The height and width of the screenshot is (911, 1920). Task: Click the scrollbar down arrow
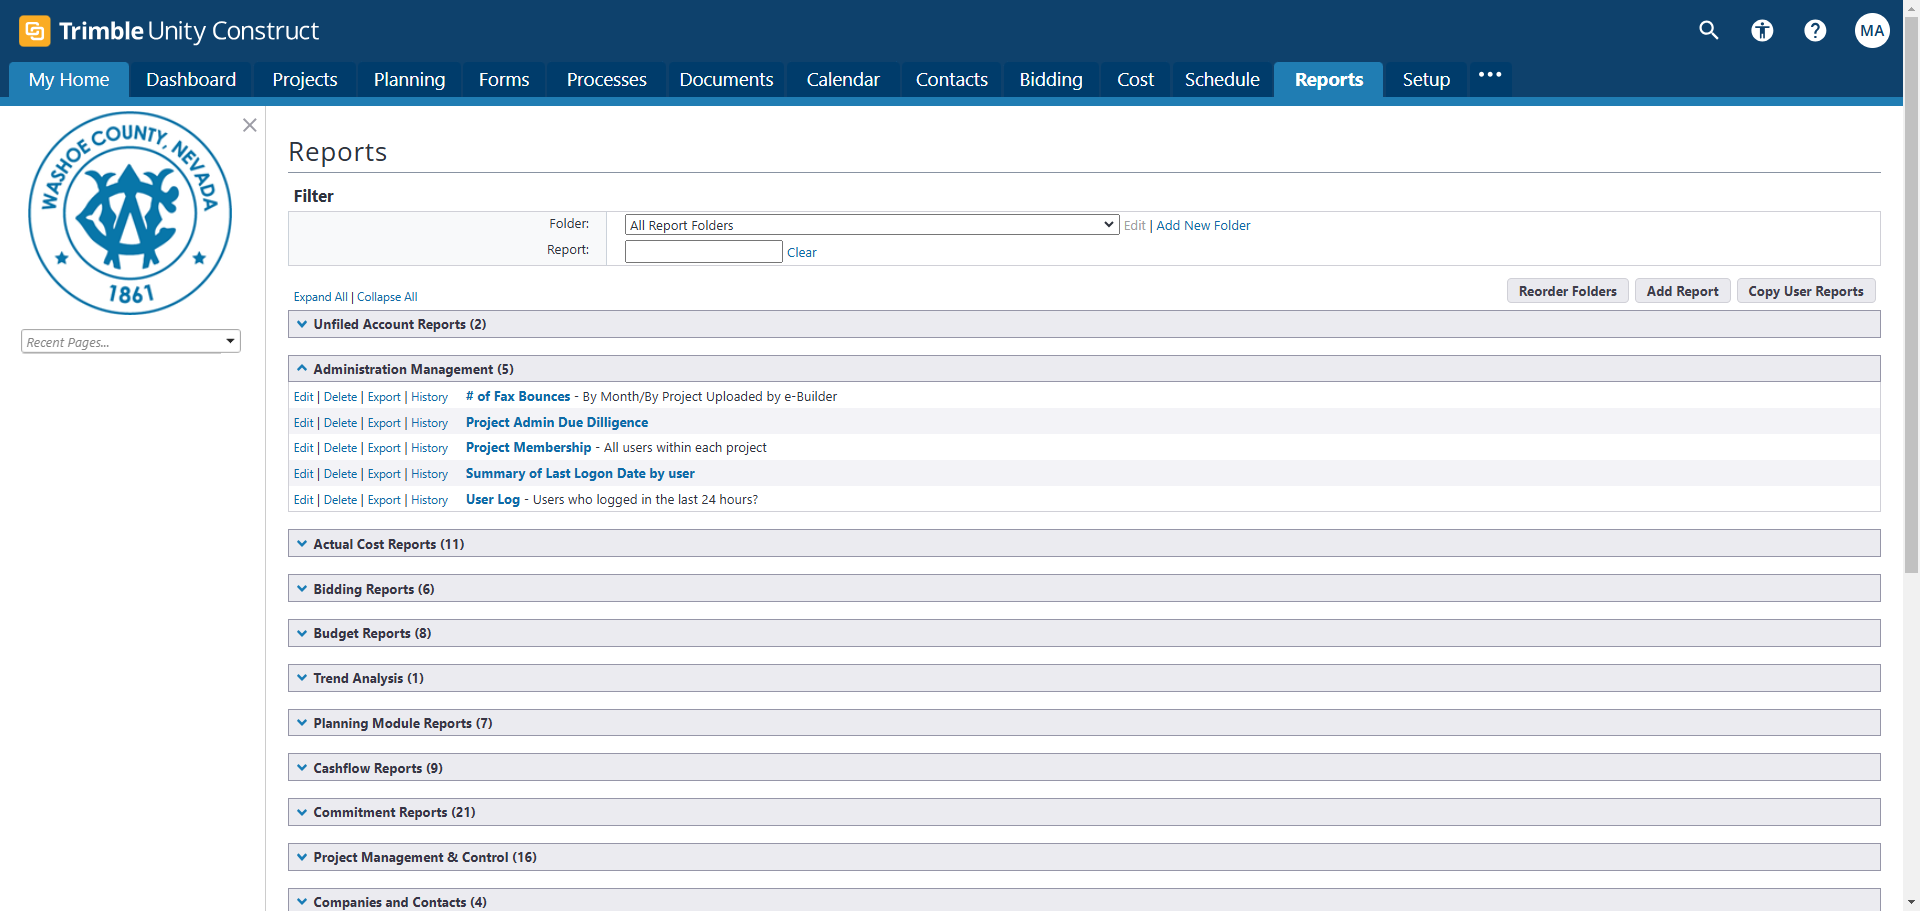tap(1911, 902)
